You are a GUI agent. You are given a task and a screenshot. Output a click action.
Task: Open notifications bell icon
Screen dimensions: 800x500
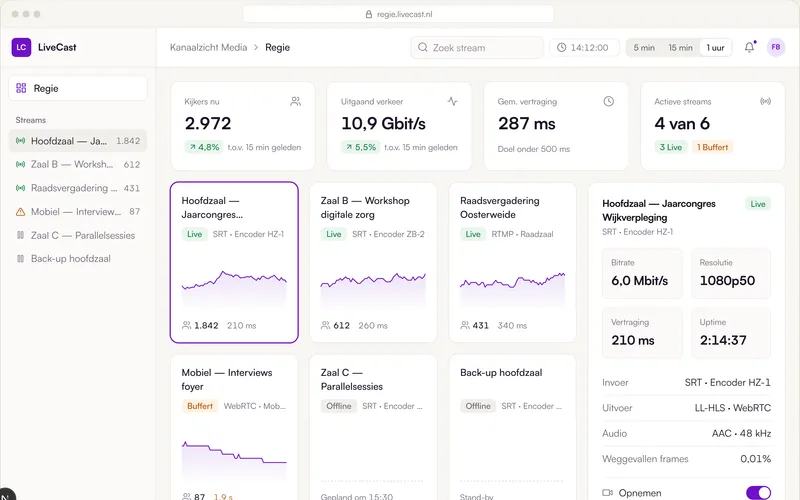(x=749, y=47)
